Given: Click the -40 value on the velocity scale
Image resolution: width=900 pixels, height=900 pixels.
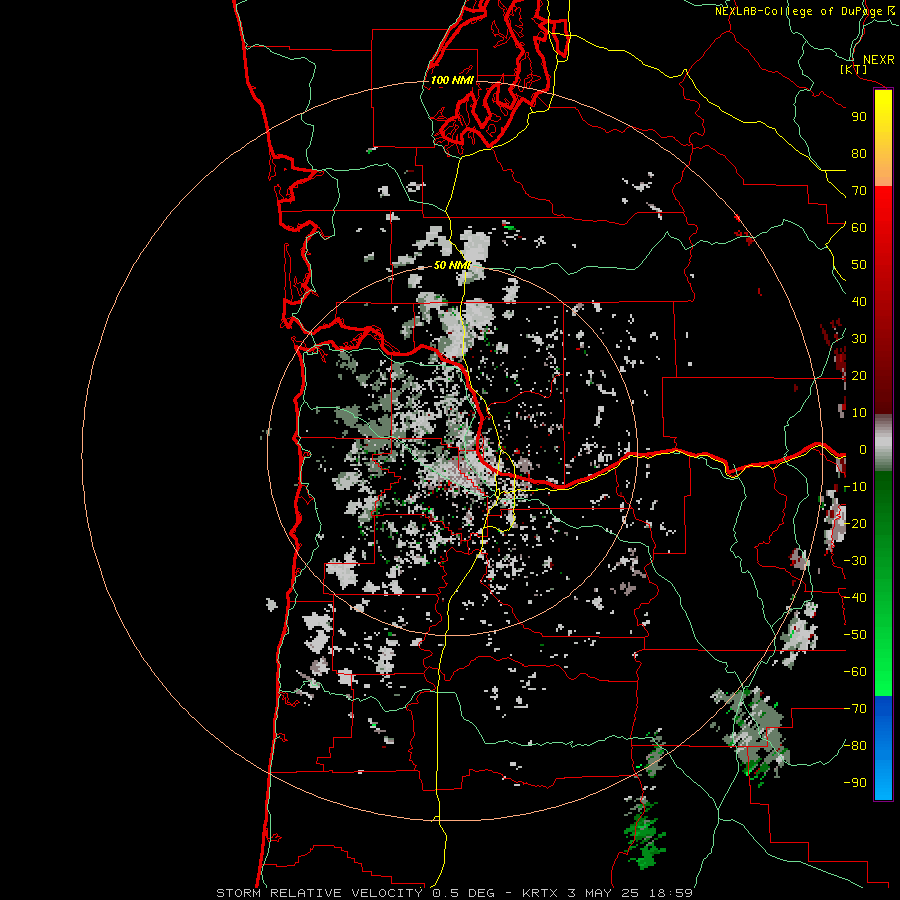Looking at the screenshot, I should [855, 598].
